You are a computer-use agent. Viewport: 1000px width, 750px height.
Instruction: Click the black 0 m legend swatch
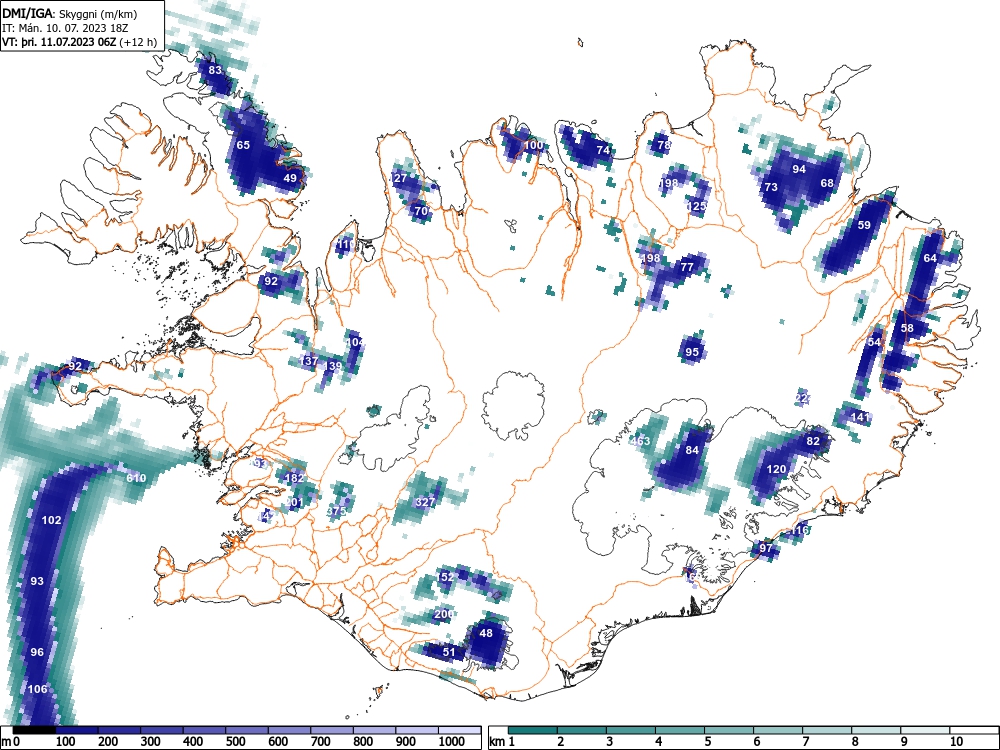[x=34, y=729]
